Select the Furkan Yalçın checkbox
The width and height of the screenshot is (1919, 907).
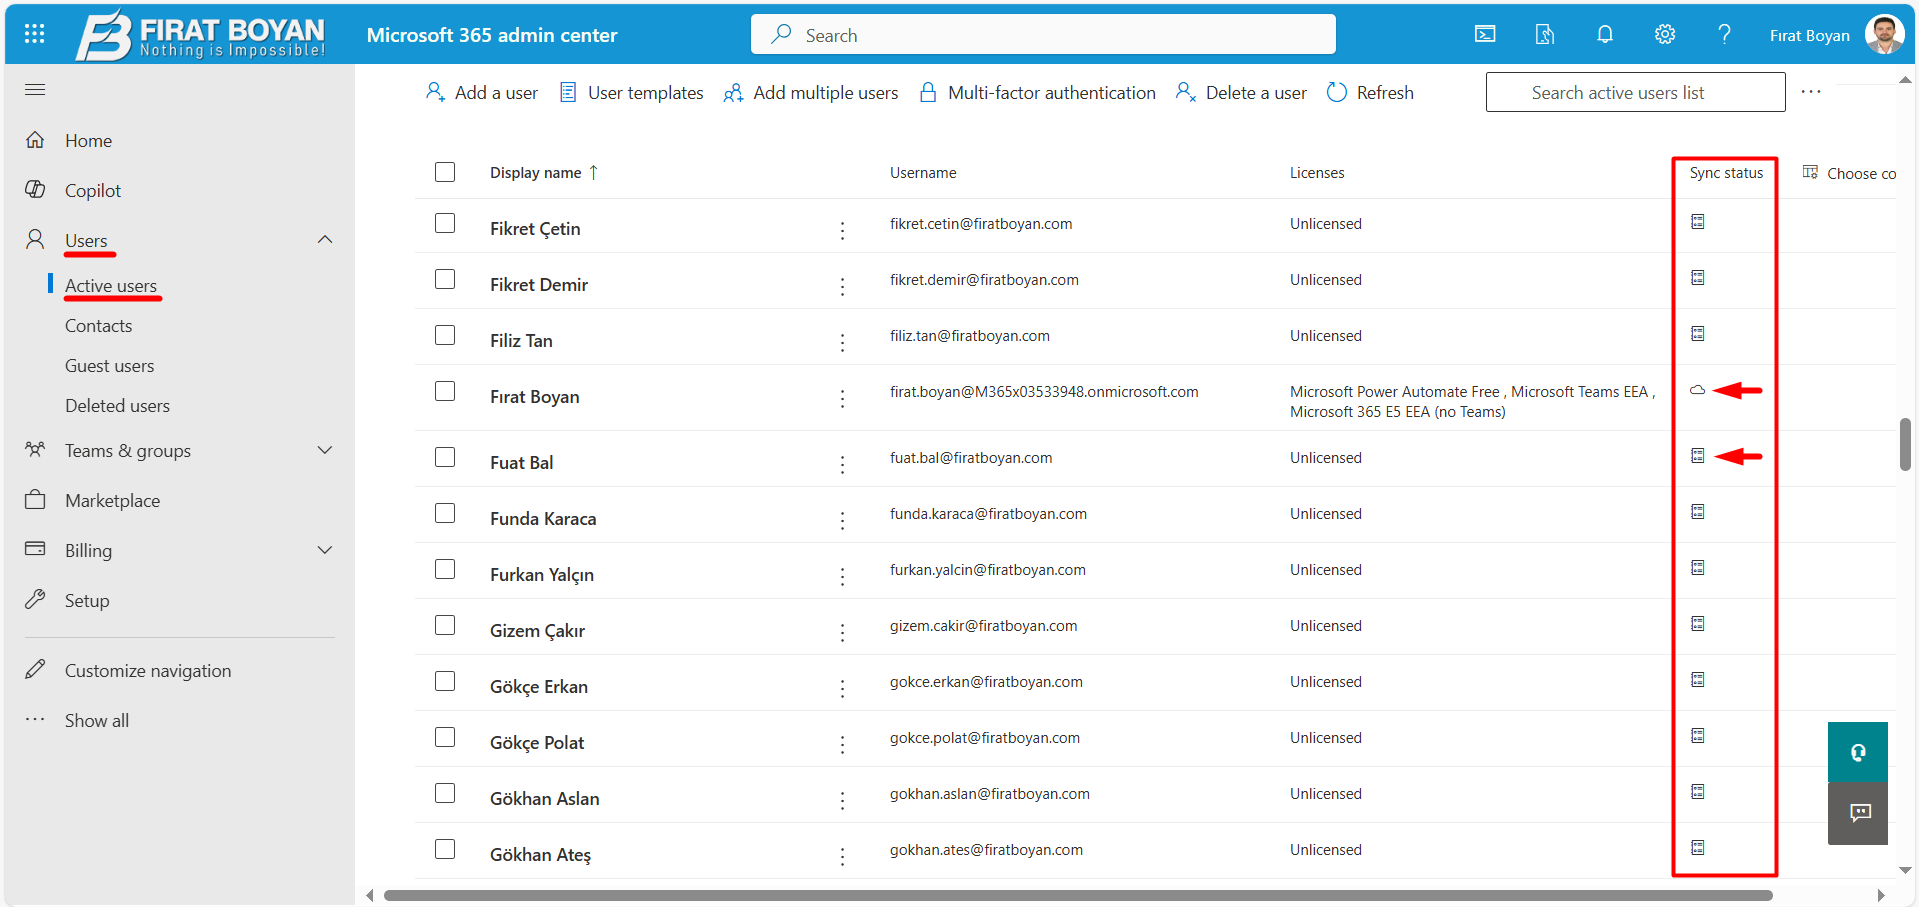click(x=445, y=569)
